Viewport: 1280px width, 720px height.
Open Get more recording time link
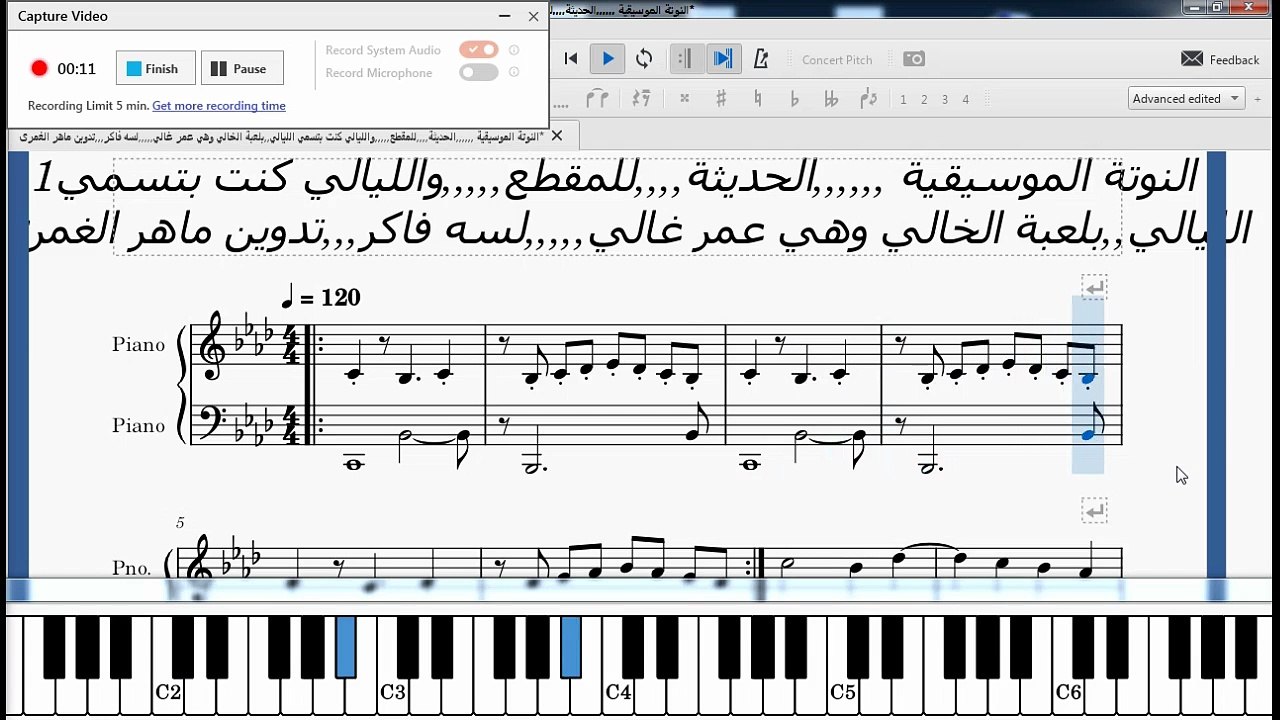point(219,106)
